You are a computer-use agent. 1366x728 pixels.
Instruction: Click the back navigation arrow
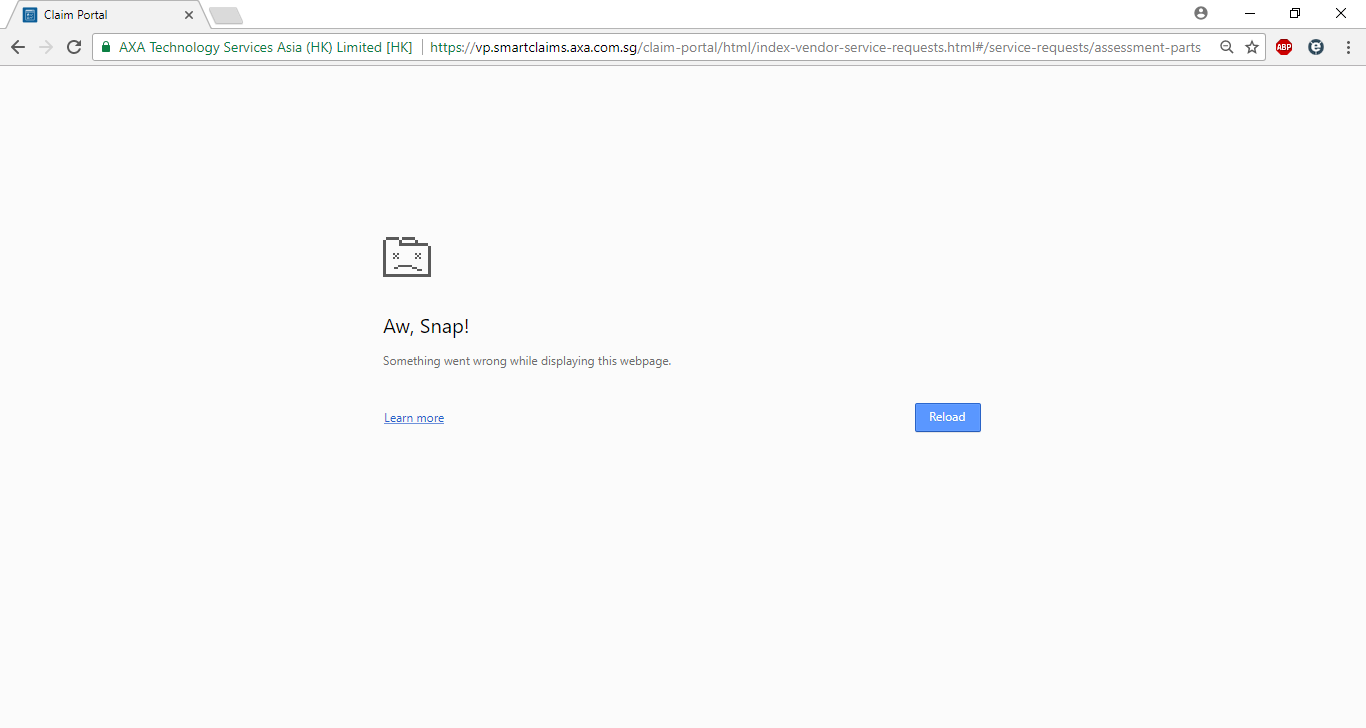17,47
